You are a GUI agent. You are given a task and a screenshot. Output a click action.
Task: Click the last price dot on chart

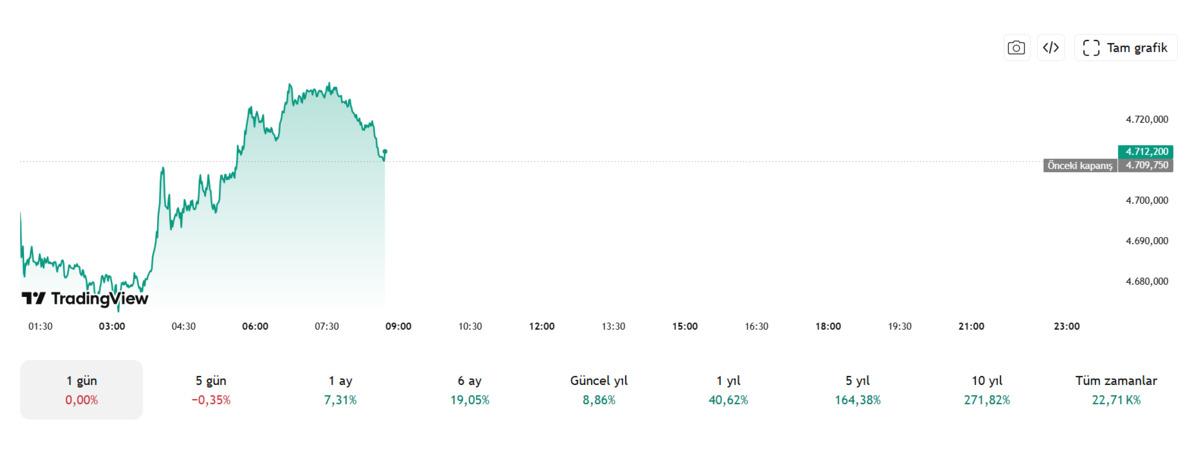click(385, 152)
